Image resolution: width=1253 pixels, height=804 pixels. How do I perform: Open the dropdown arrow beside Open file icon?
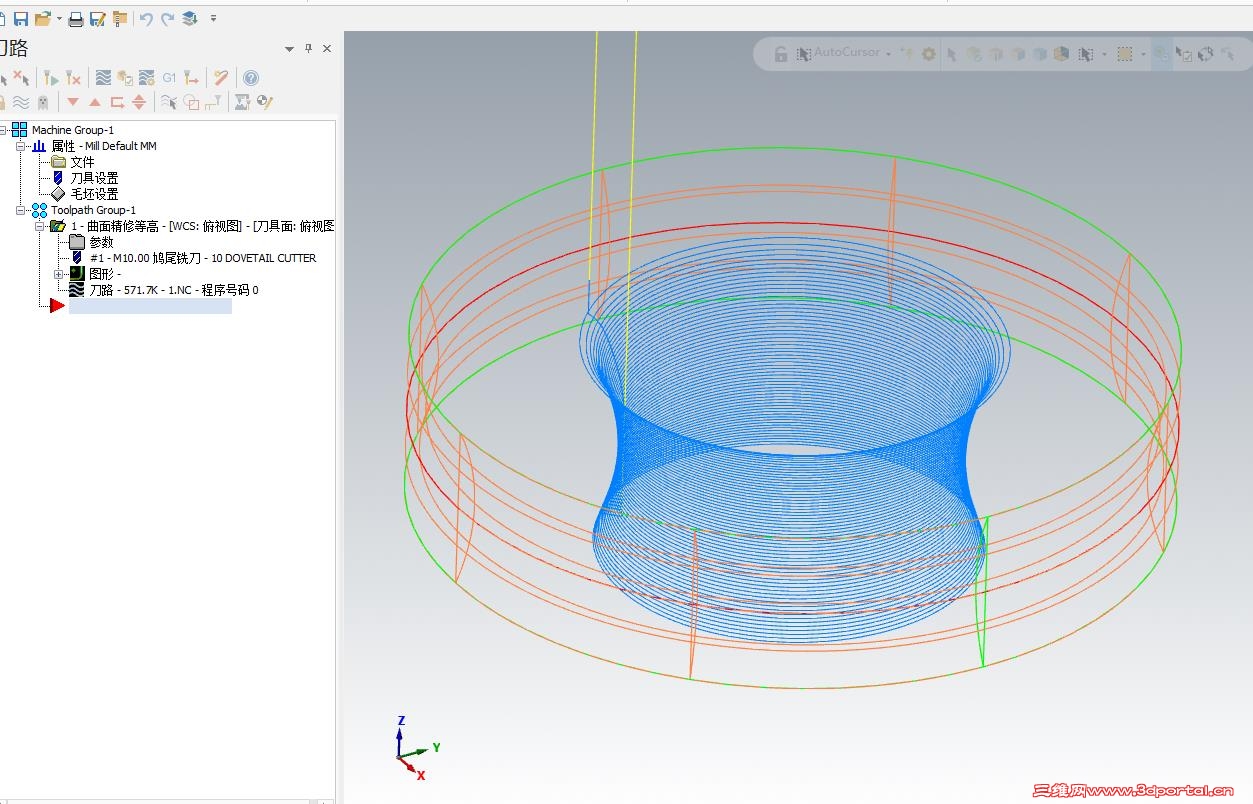[x=59, y=19]
